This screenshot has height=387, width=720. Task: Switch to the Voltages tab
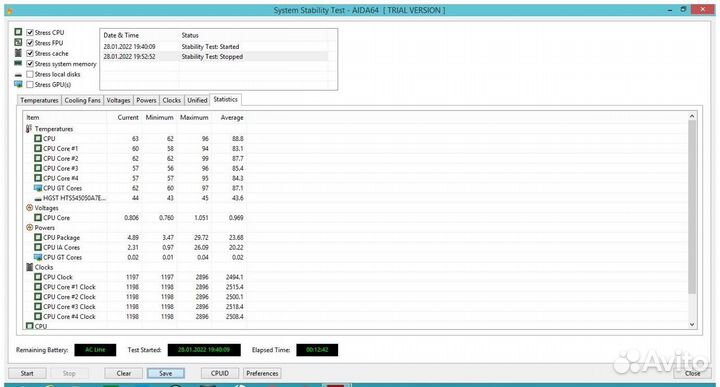click(118, 100)
